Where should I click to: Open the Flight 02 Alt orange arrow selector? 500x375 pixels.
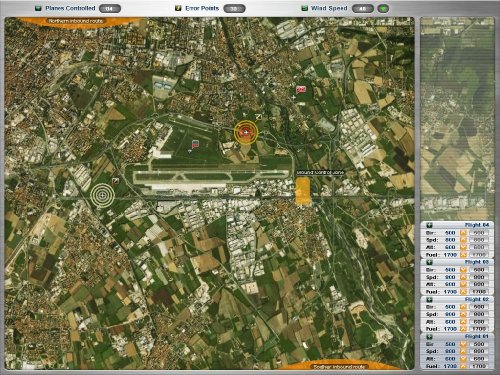(463, 322)
